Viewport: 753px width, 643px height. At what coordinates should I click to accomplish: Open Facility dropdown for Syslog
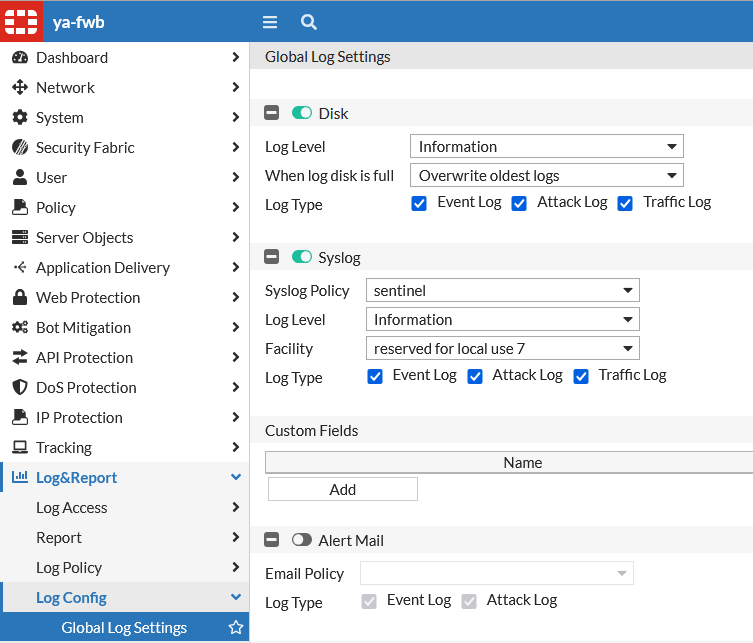[x=502, y=349]
